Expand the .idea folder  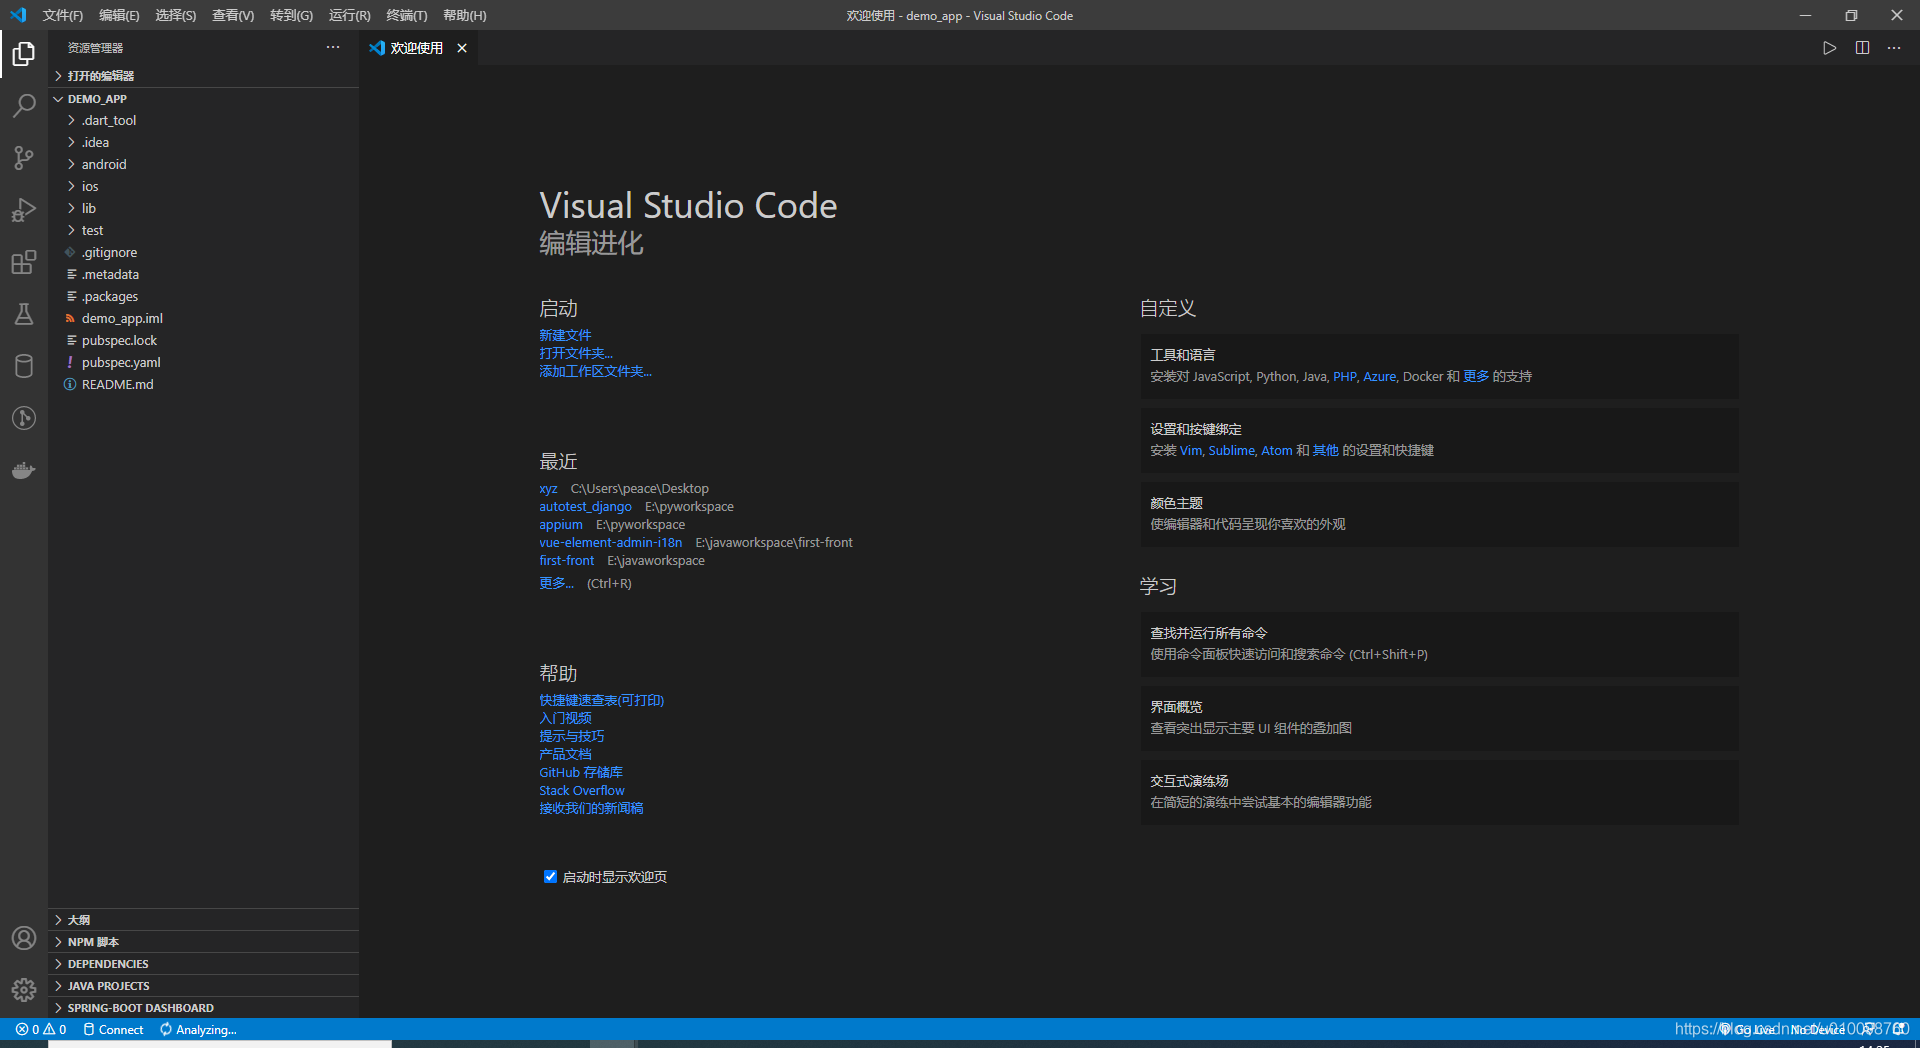203,142
